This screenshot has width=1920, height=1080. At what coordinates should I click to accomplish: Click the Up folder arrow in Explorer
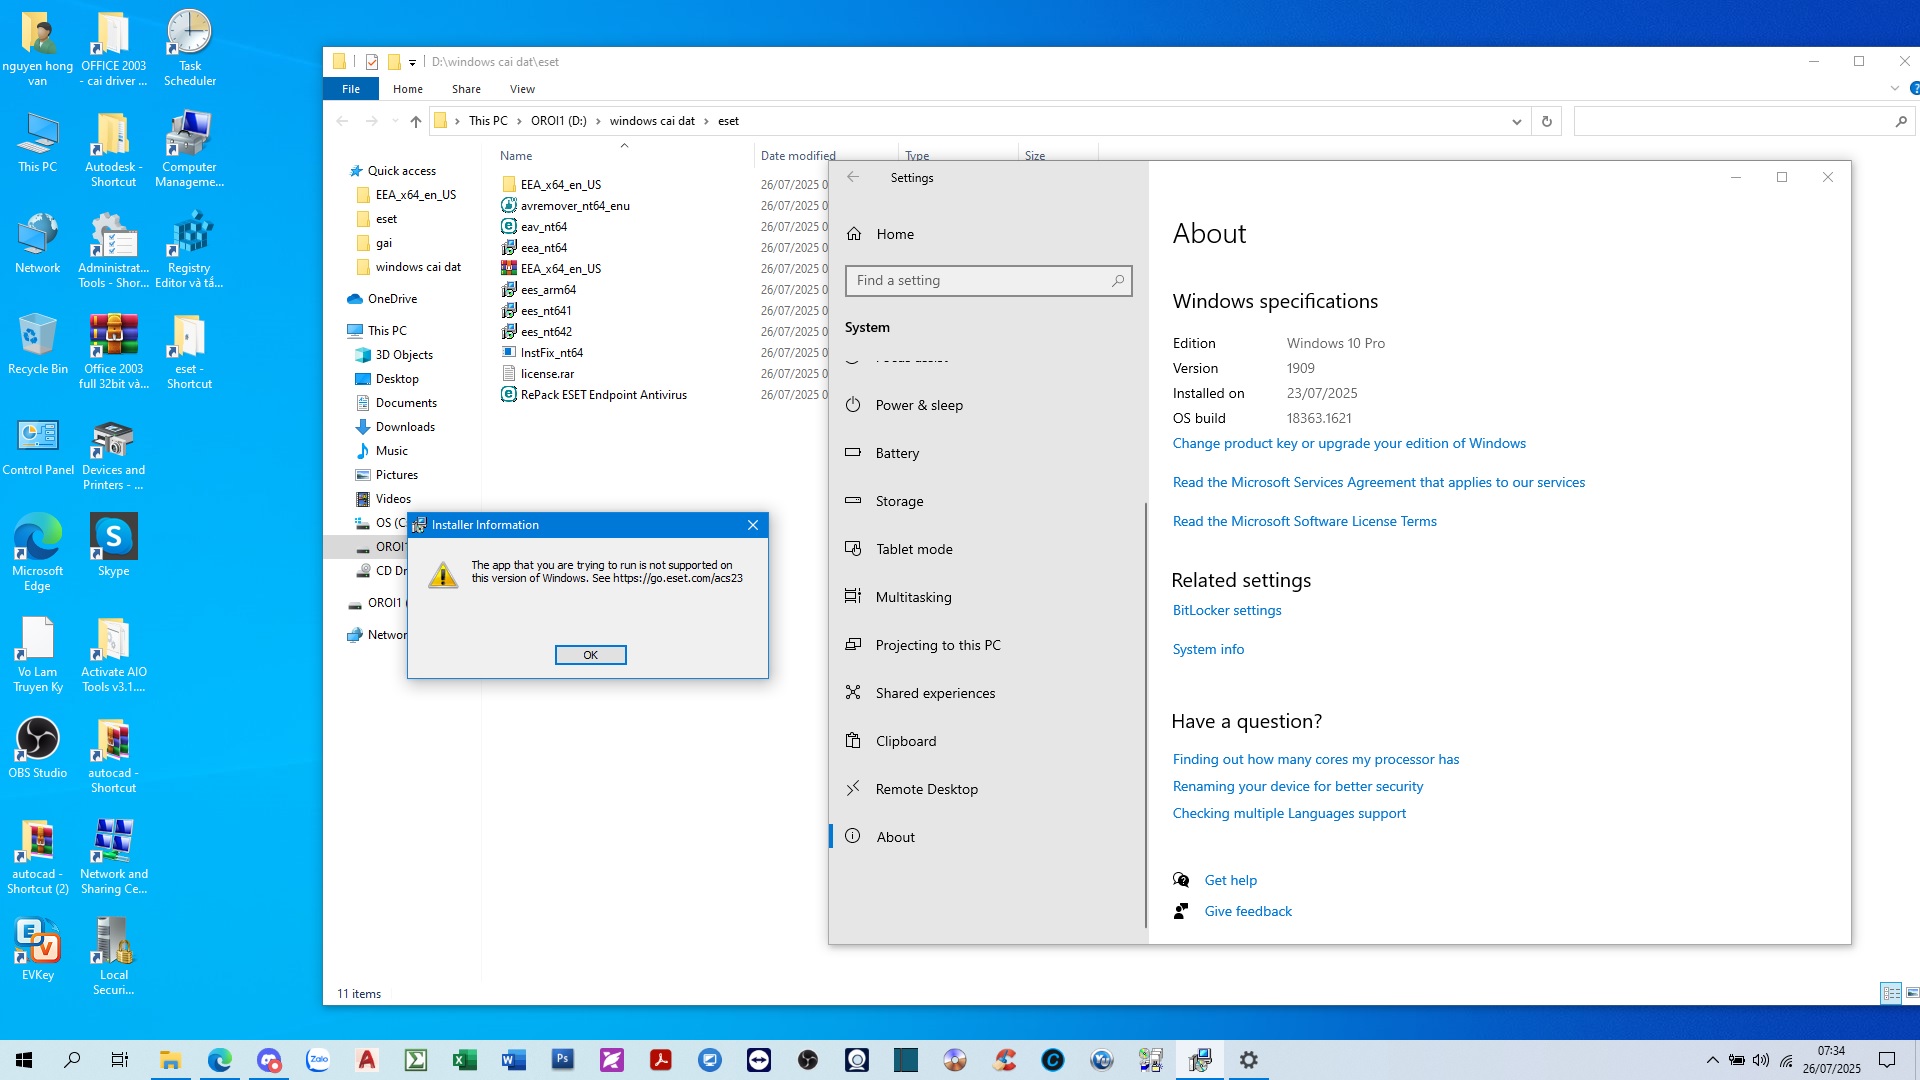(x=416, y=121)
